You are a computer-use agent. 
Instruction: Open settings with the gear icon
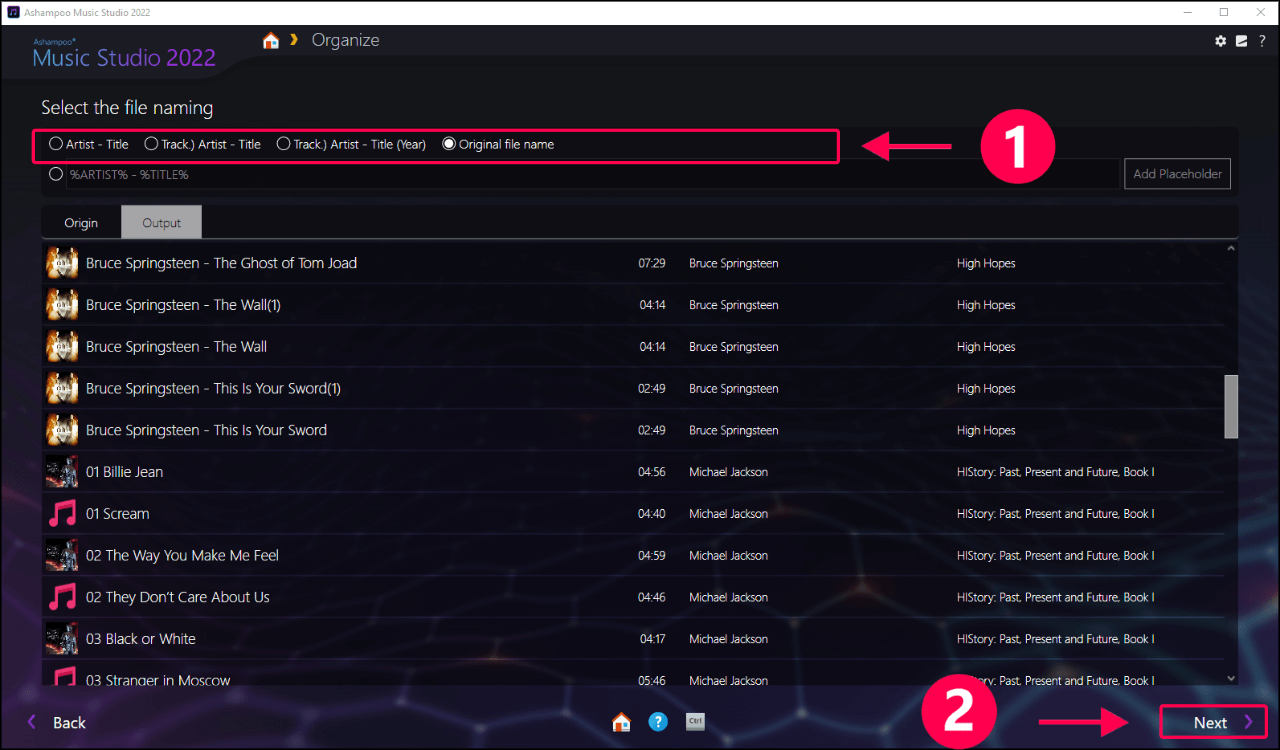coord(1220,41)
